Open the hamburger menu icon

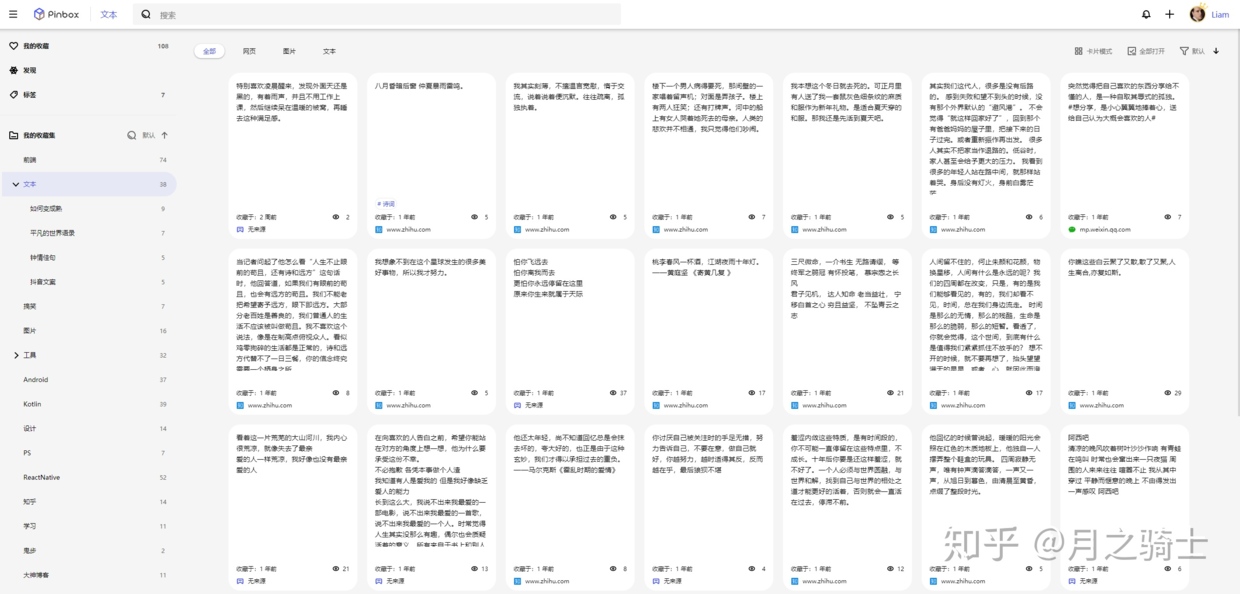(12, 14)
